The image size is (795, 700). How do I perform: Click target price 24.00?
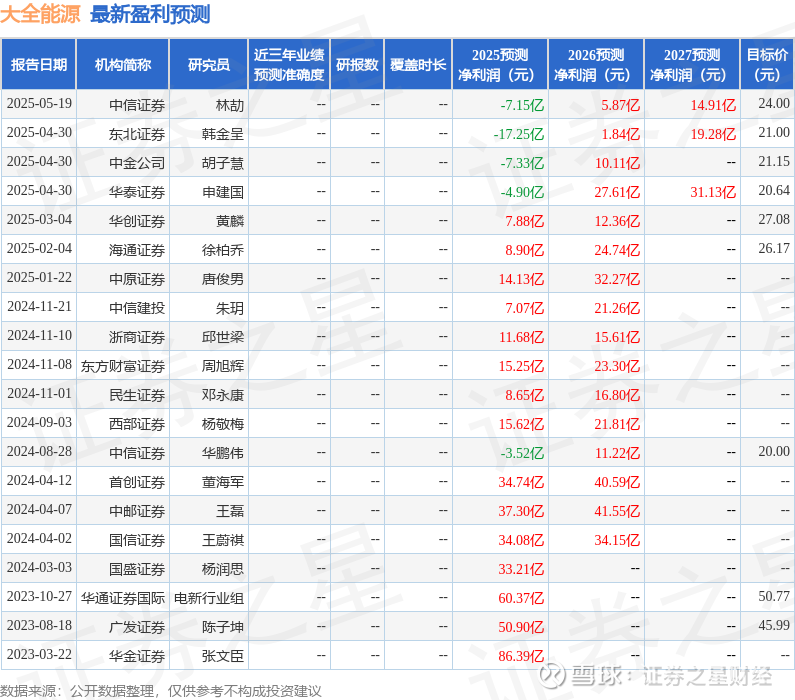[x=774, y=103]
